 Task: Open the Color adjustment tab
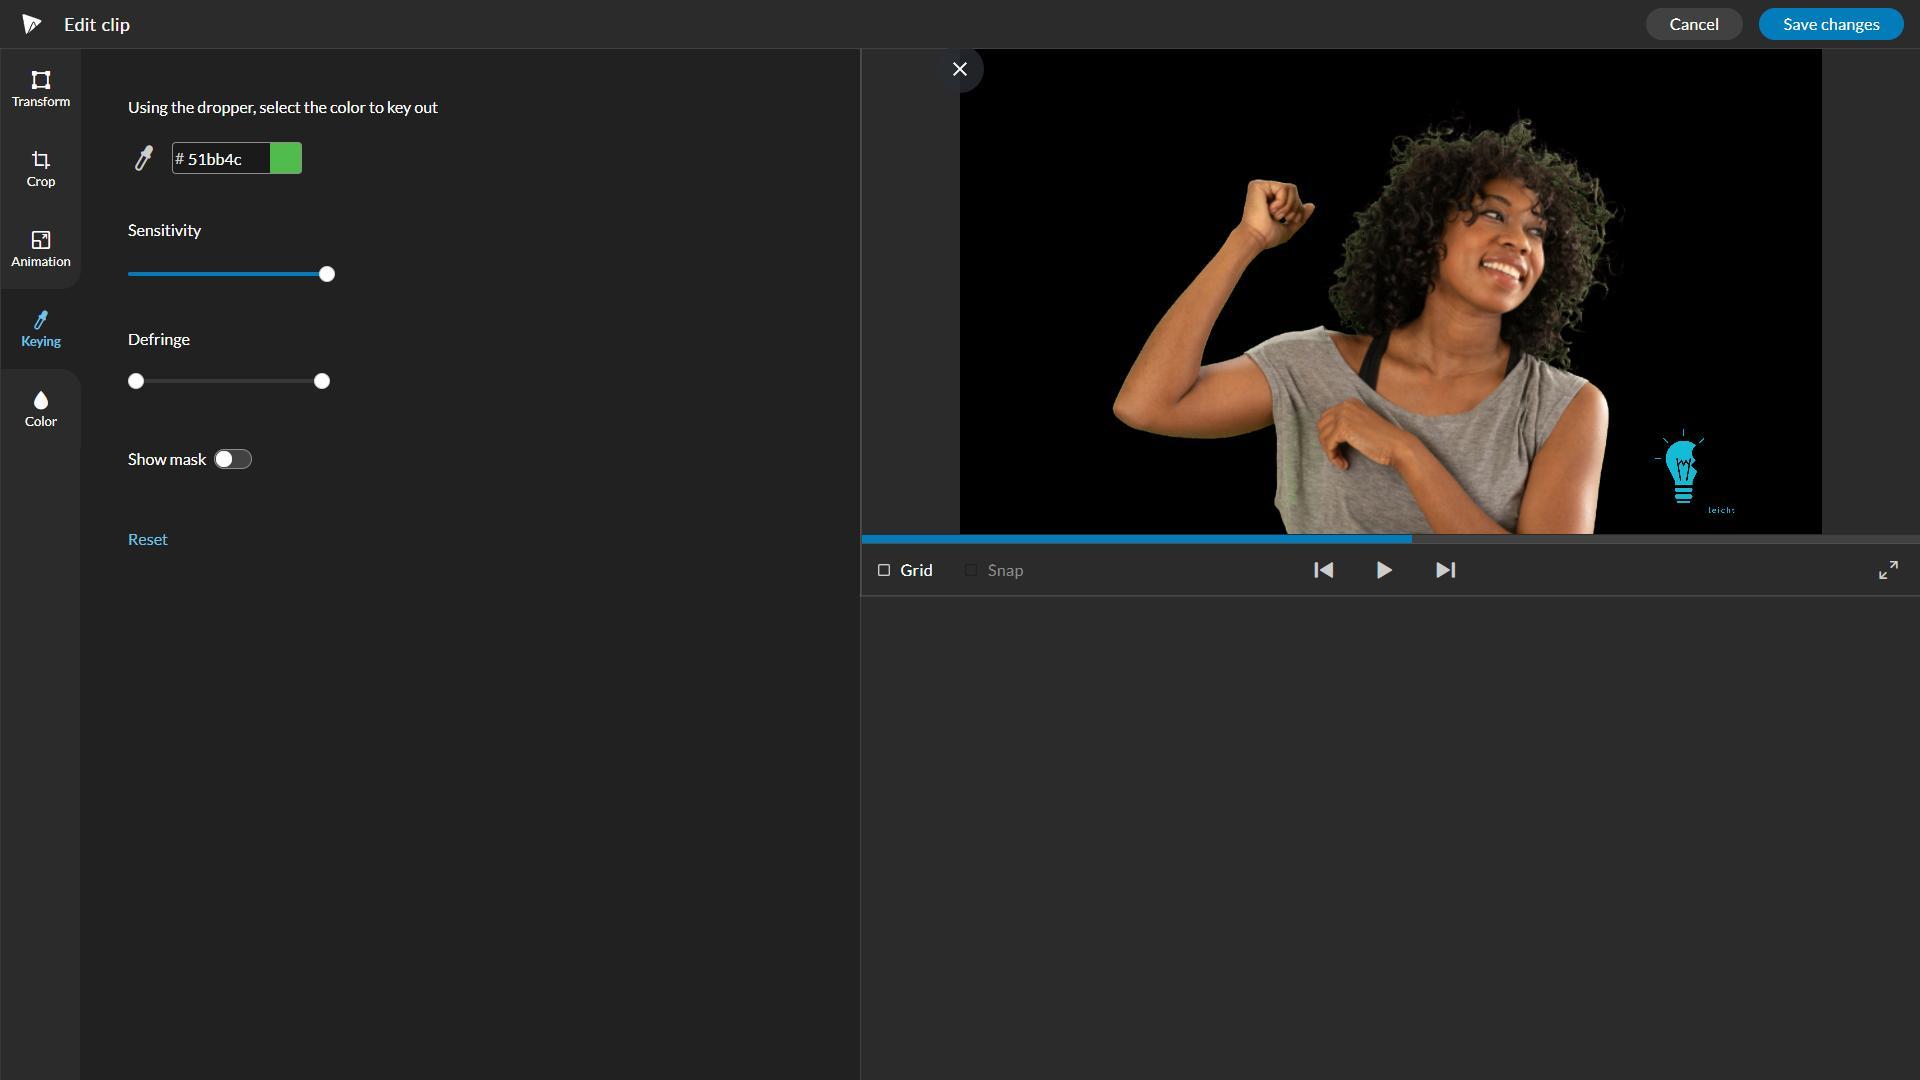40,408
